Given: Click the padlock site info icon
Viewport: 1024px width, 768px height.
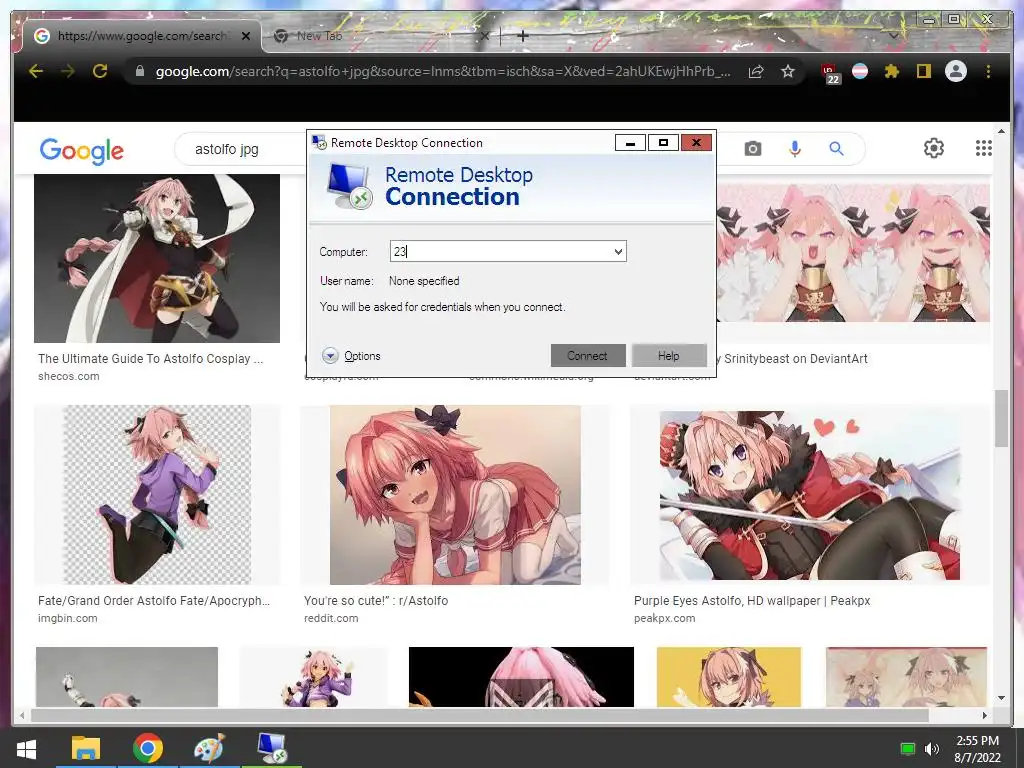Looking at the screenshot, I should tap(140, 71).
